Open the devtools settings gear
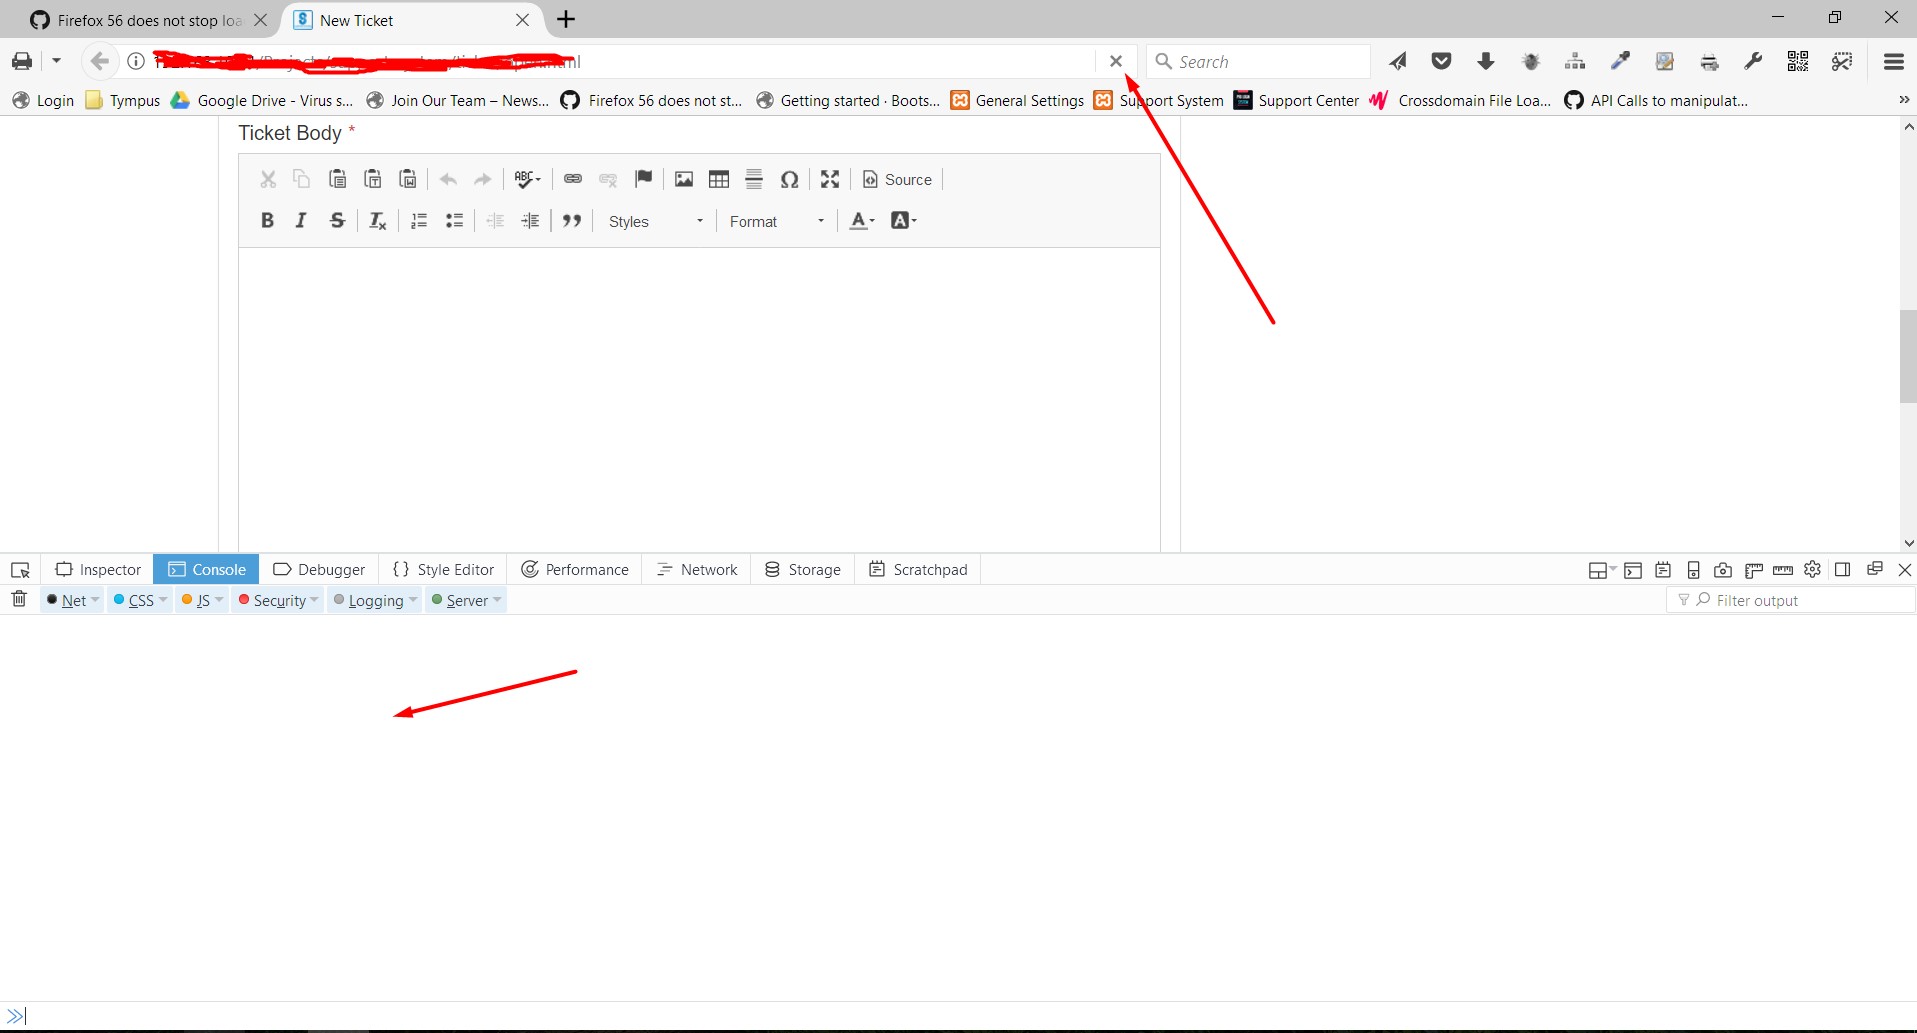This screenshot has width=1917, height=1033. [1813, 570]
